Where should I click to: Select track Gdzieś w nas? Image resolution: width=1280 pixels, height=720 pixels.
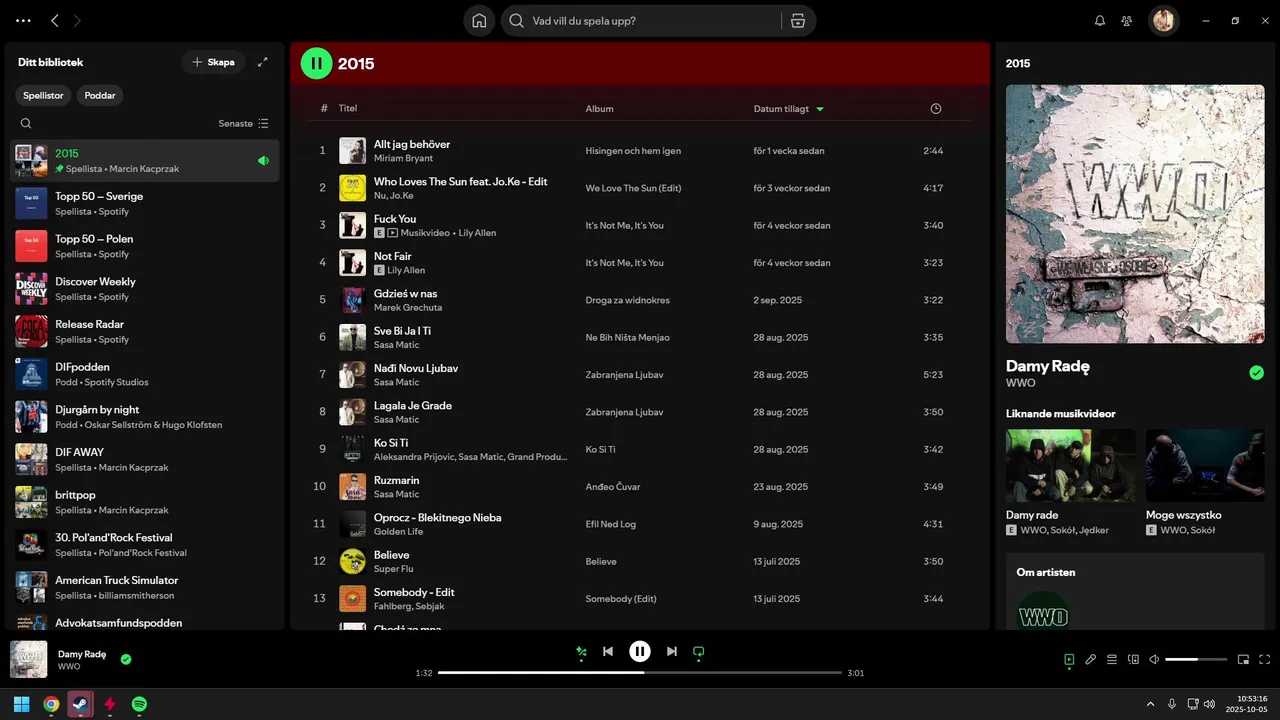click(x=640, y=300)
